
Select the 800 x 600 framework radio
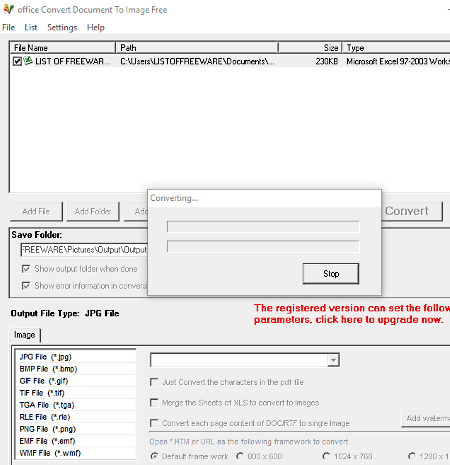(x=240, y=456)
